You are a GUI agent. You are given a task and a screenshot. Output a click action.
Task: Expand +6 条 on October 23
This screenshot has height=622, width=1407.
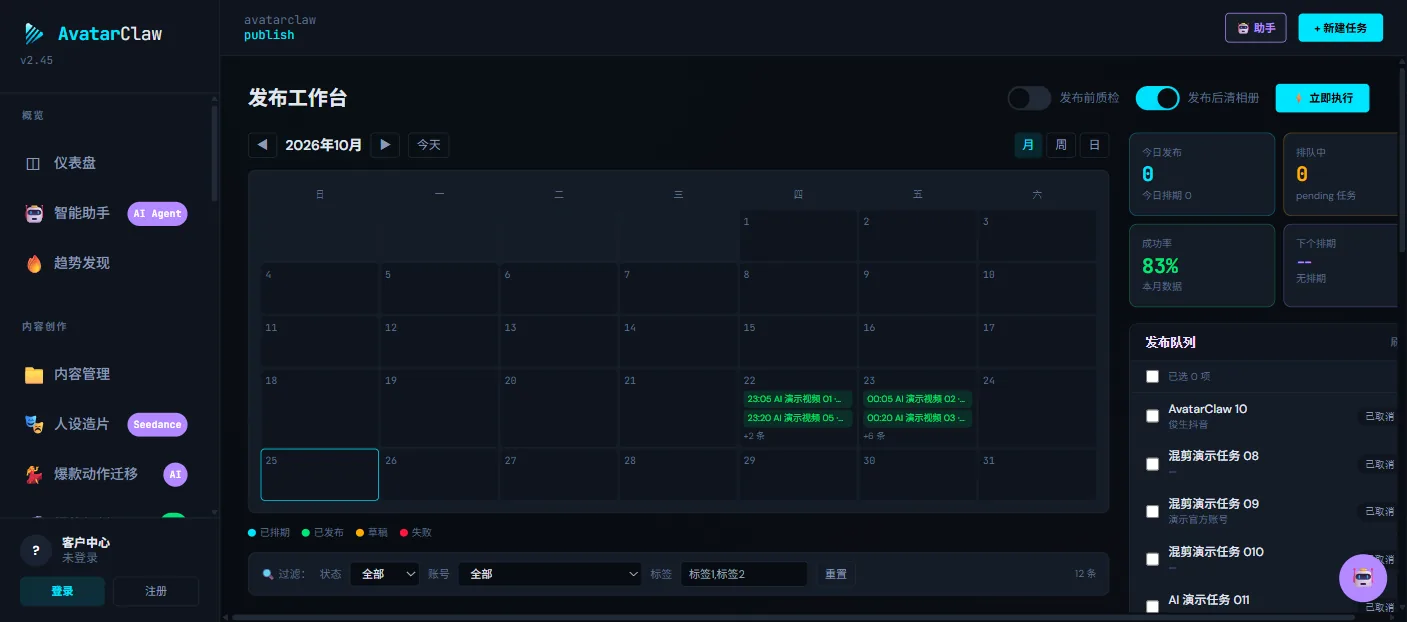coord(874,436)
